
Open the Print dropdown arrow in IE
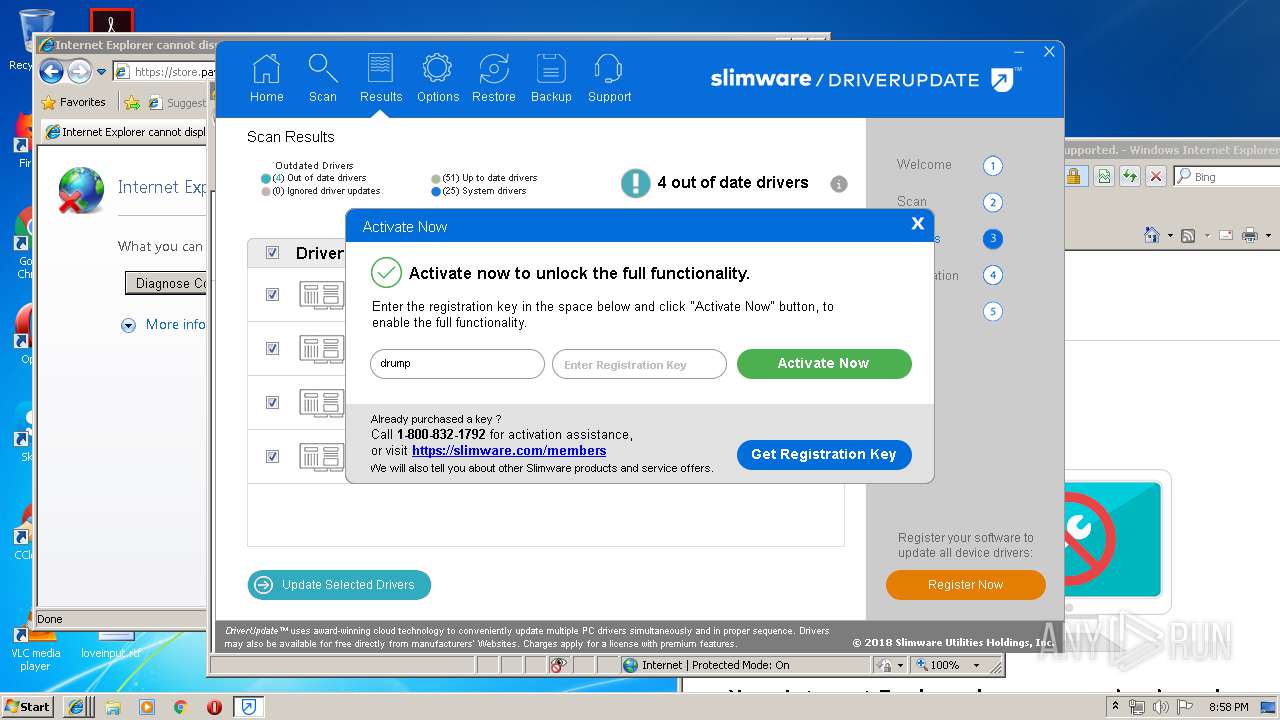(1268, 236)
